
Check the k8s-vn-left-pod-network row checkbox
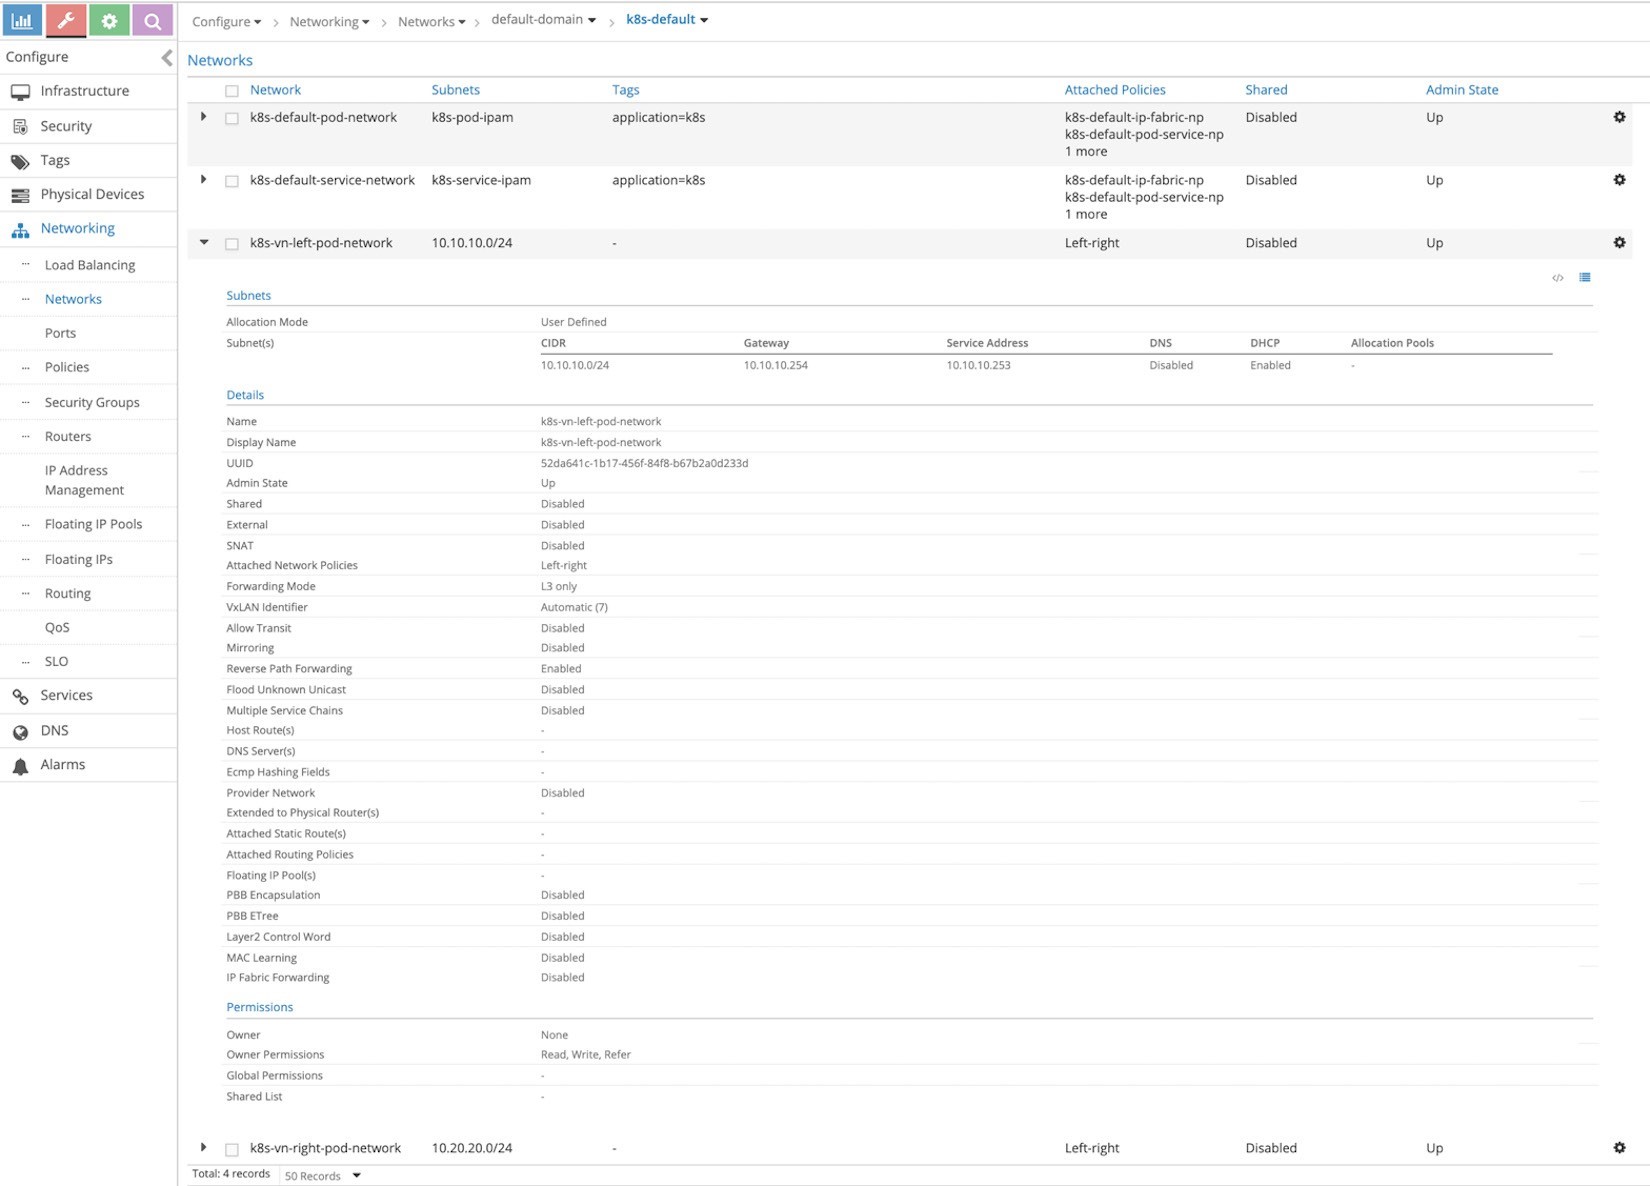coord(232,244)
